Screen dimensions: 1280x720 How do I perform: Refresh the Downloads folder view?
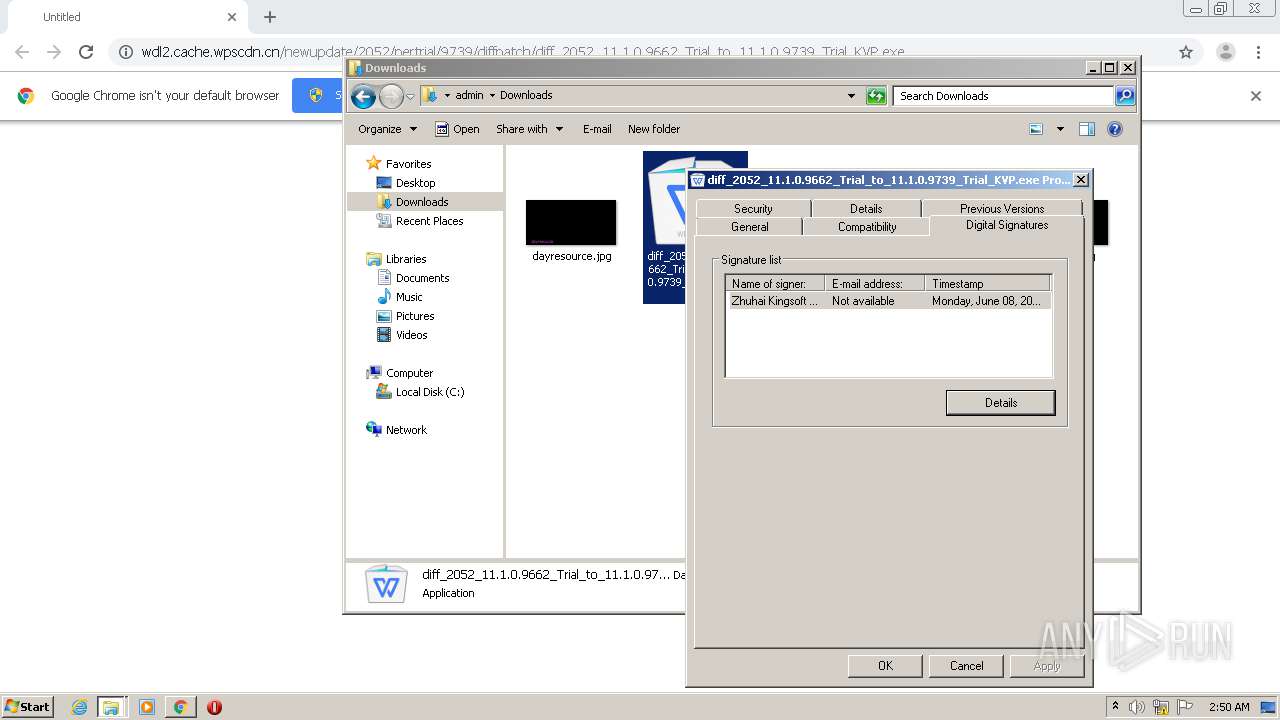[876, 96]
